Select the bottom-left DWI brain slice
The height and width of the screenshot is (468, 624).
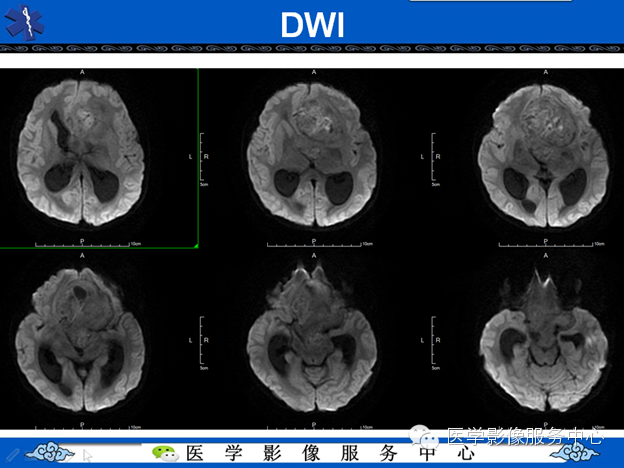tap(81, 339)
